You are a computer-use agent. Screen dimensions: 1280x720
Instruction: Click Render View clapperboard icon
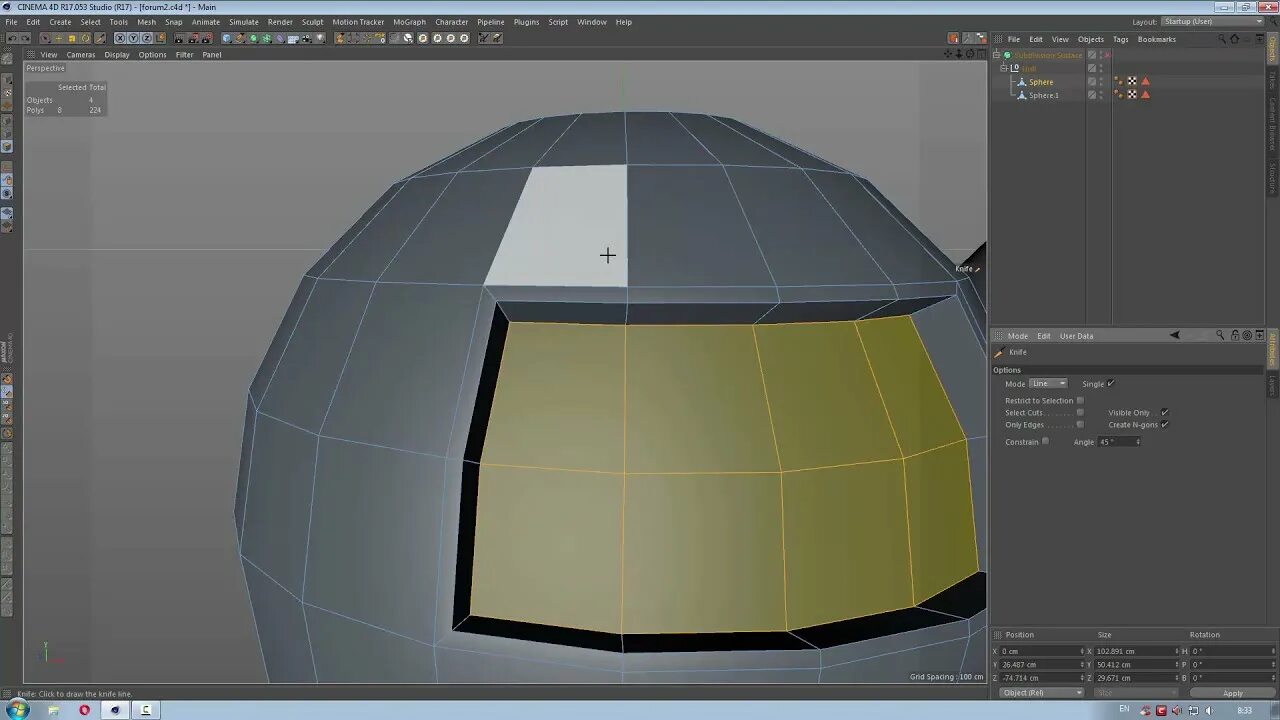[180, 38]
